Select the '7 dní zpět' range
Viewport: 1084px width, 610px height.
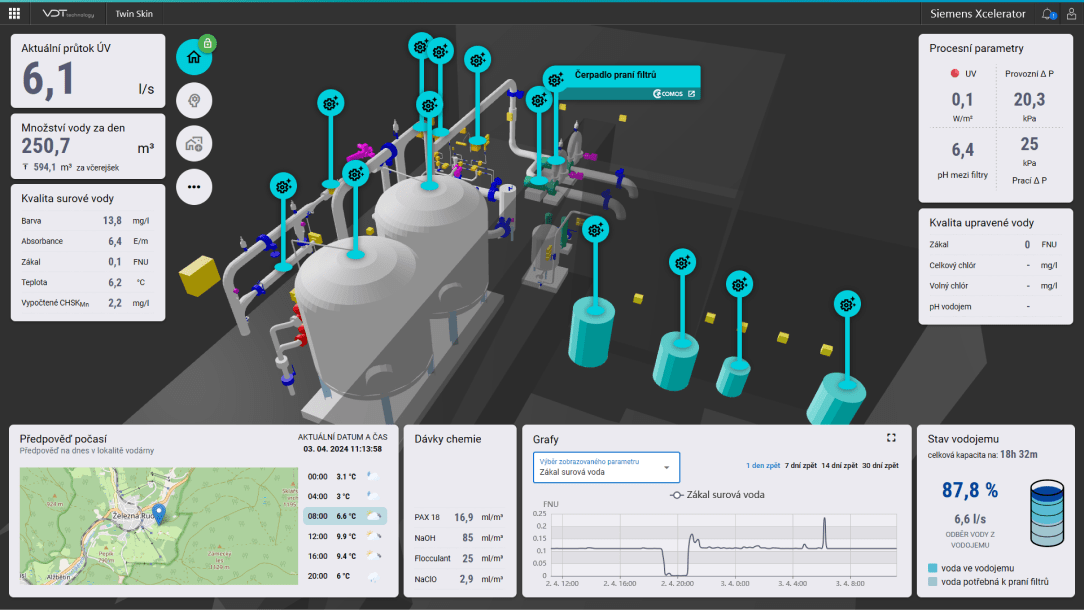(x=801, y=466)
